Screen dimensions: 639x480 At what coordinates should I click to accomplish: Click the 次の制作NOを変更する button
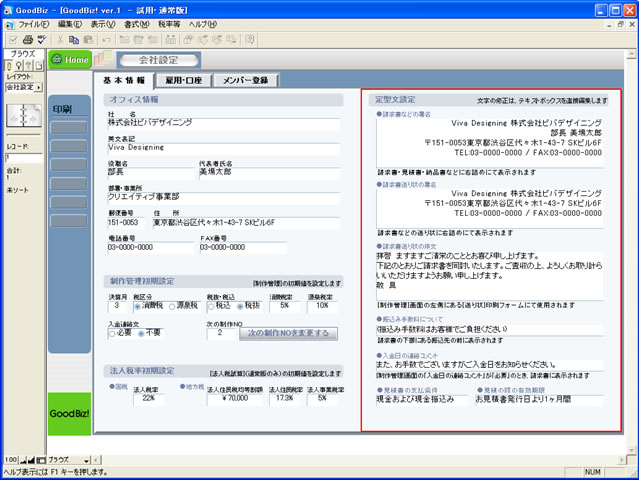point(287,332)
